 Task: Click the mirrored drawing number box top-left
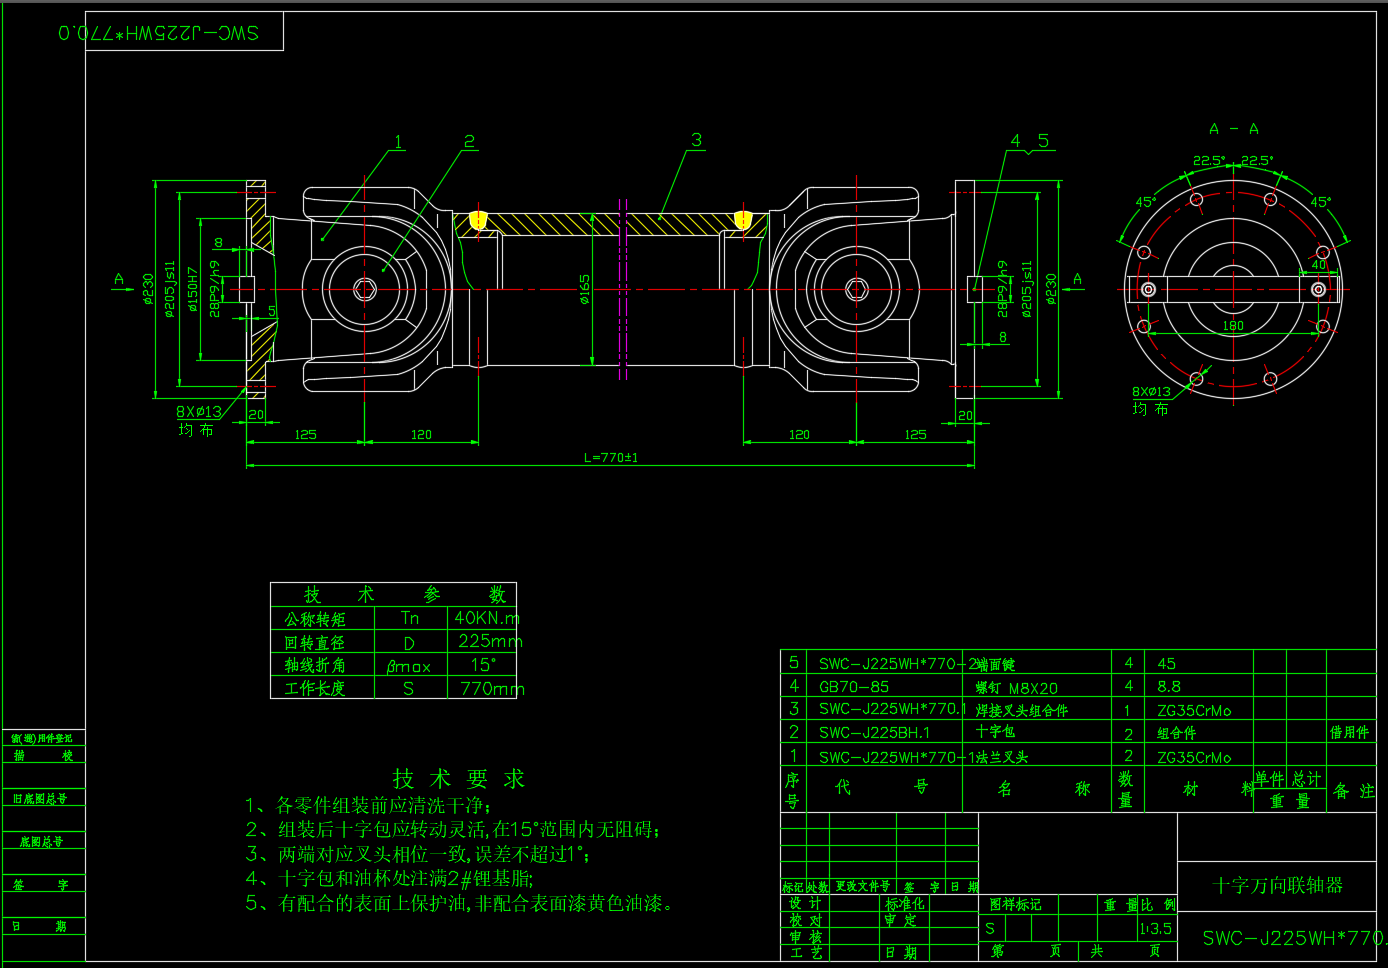(160, 32)
